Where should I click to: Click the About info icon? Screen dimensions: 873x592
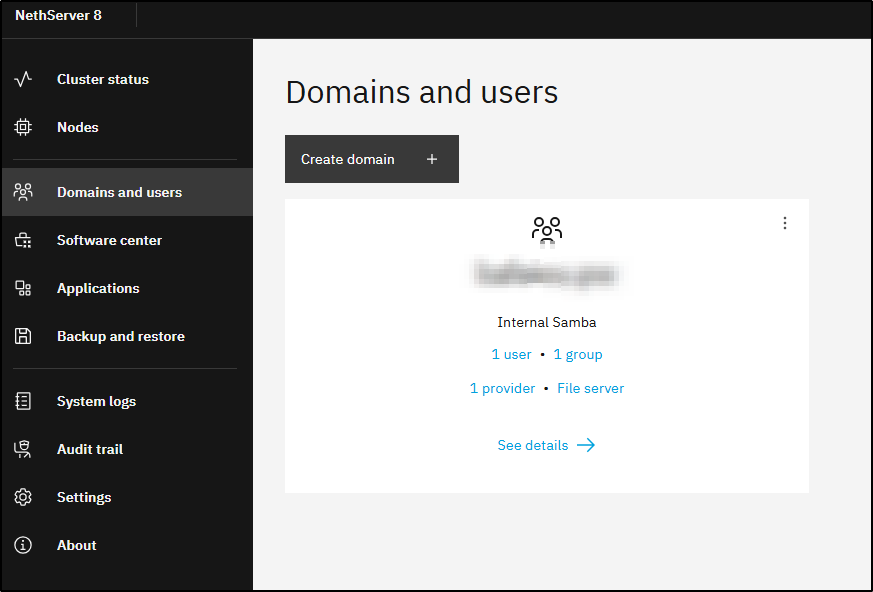[x=23, y=545]
